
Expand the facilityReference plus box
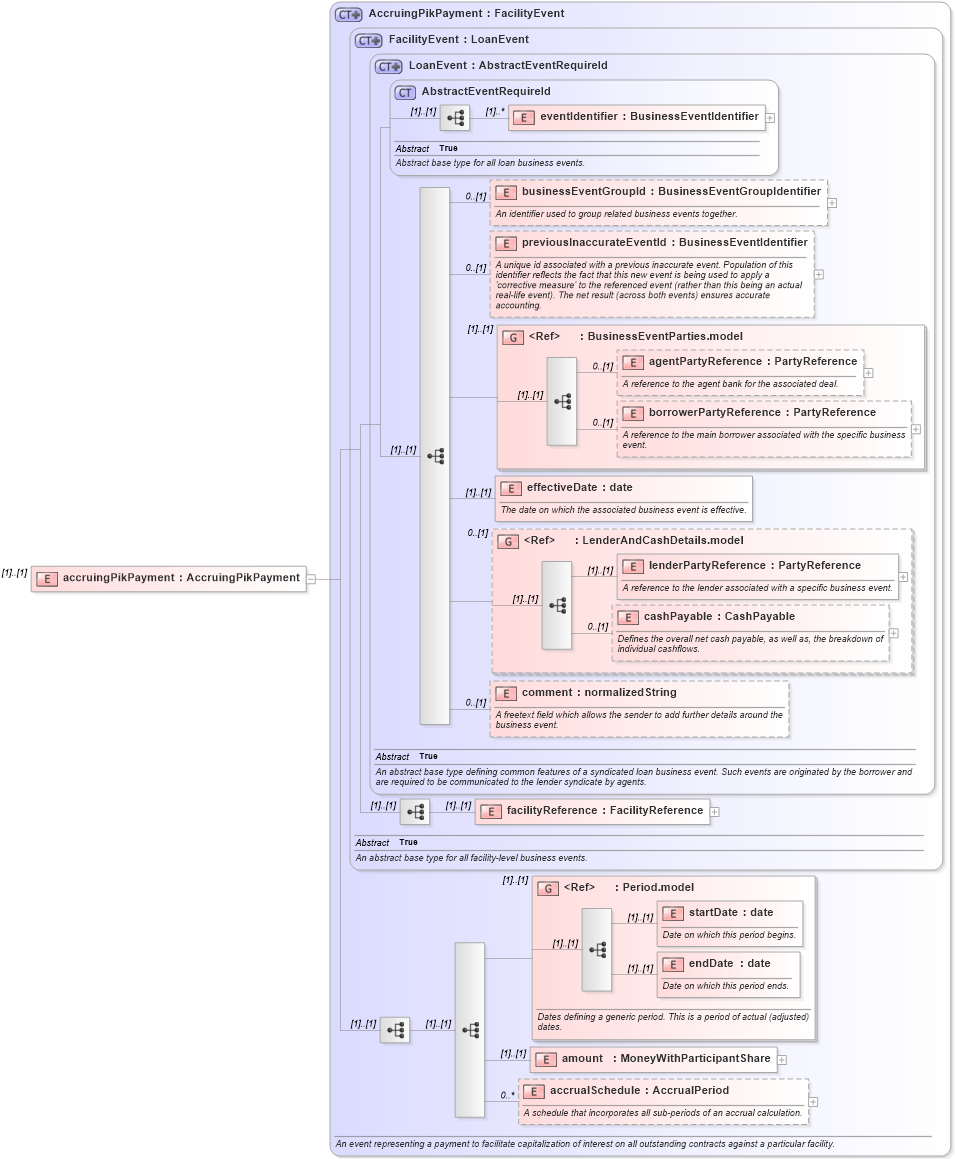(714, 811)
